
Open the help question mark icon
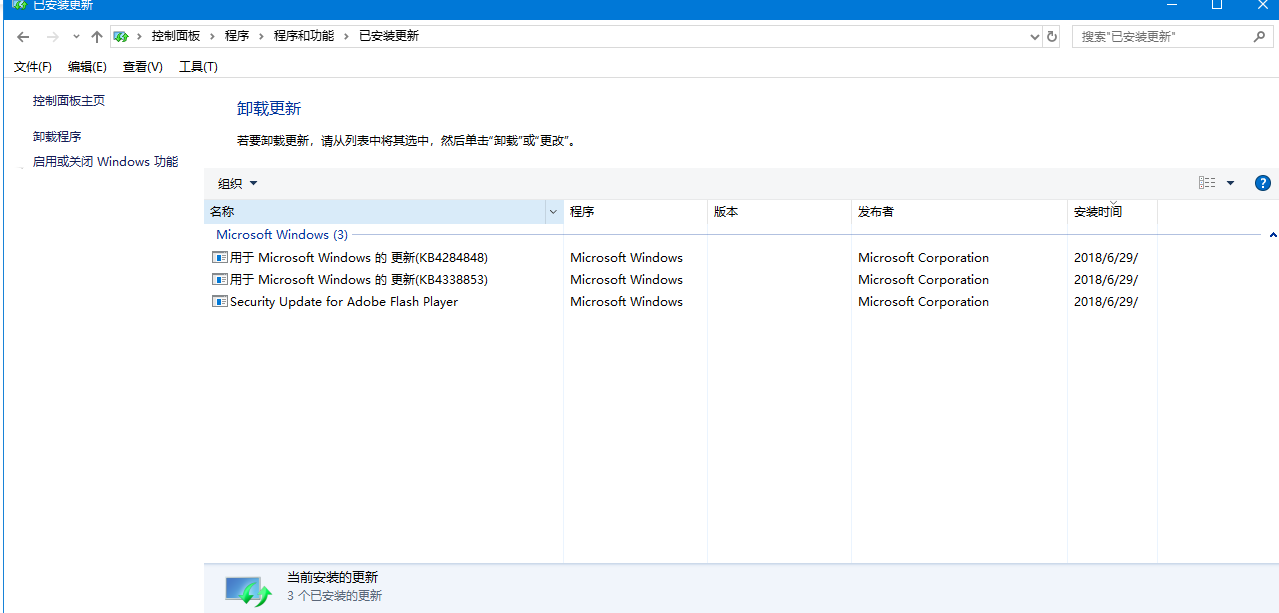(x=1262, y=183)
